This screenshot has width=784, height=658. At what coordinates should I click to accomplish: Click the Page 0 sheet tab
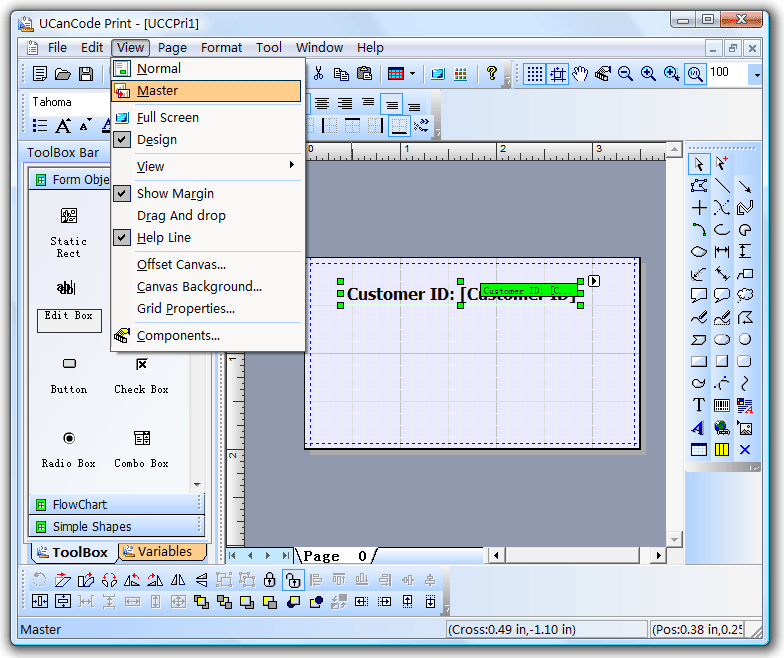pyautogui.click(x=336, y=556)
